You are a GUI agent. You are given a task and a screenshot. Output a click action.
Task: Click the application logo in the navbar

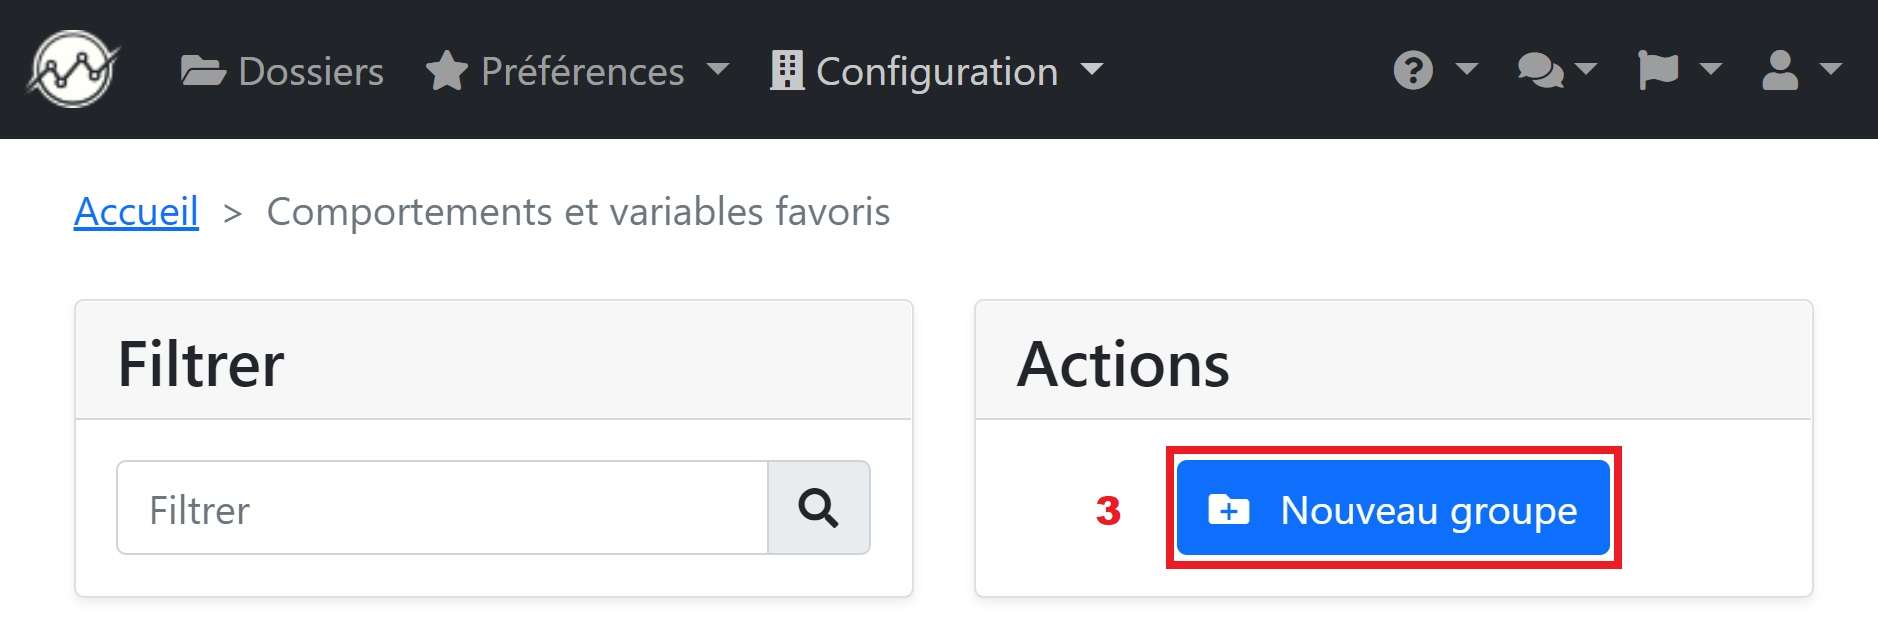(73, 69)
